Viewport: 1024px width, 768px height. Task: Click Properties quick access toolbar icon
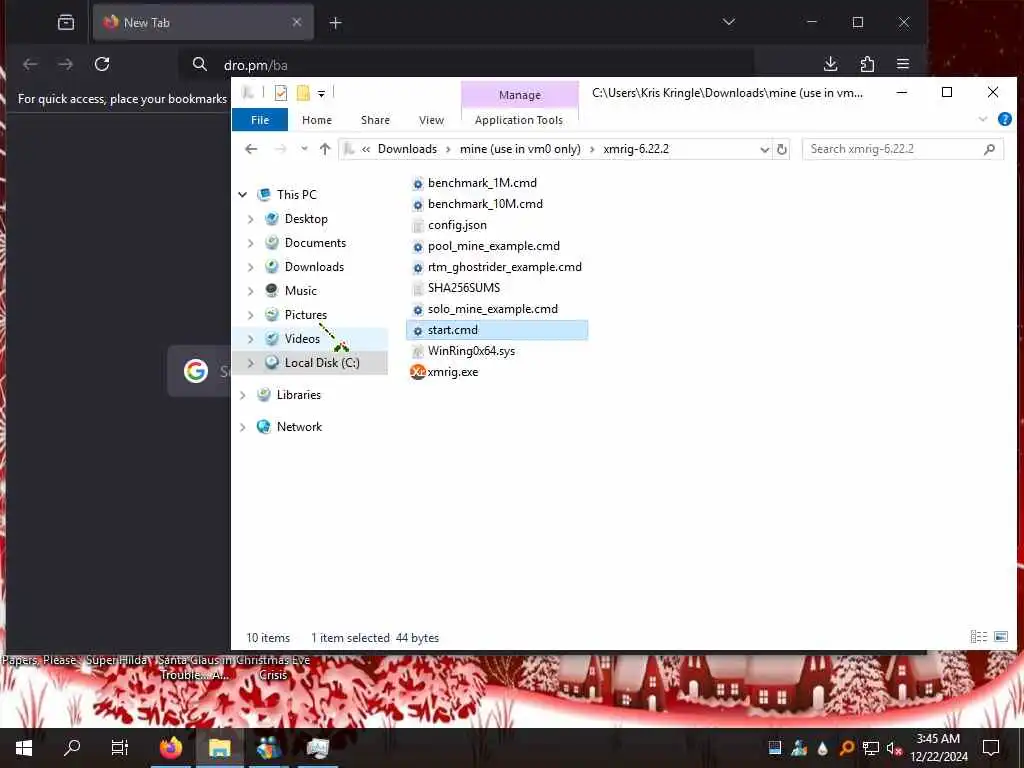281,93
